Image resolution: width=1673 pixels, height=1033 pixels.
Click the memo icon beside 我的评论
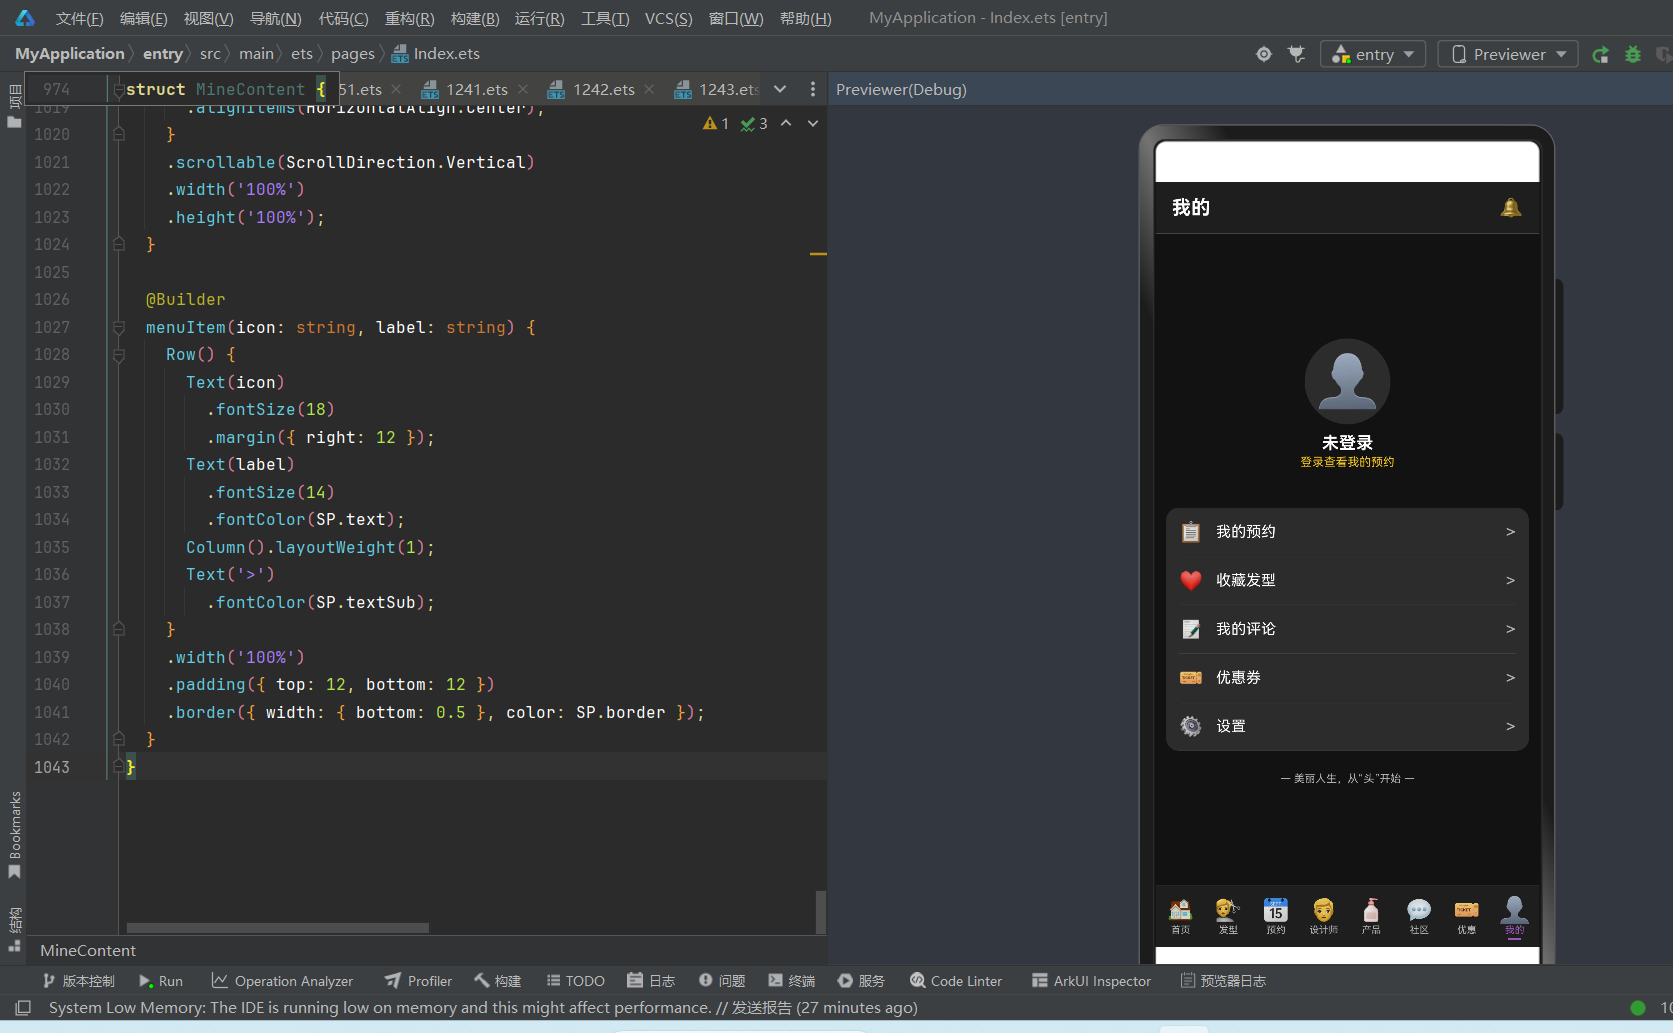click(1190, 629)
